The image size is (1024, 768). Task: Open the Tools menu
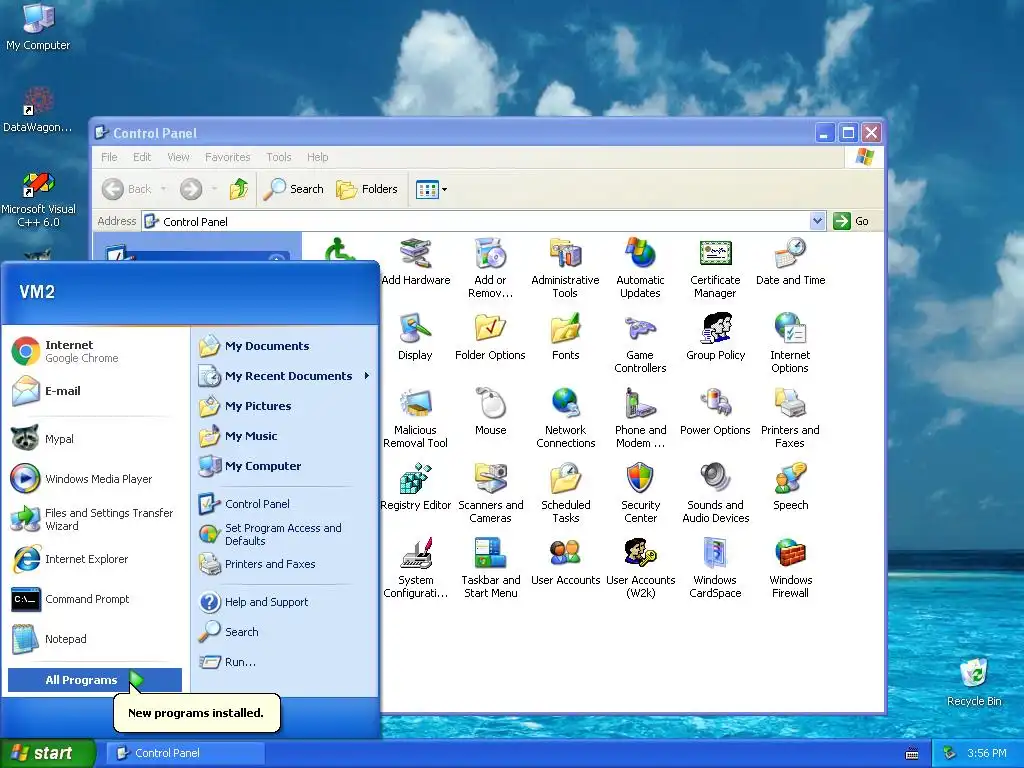coord(278,157)
